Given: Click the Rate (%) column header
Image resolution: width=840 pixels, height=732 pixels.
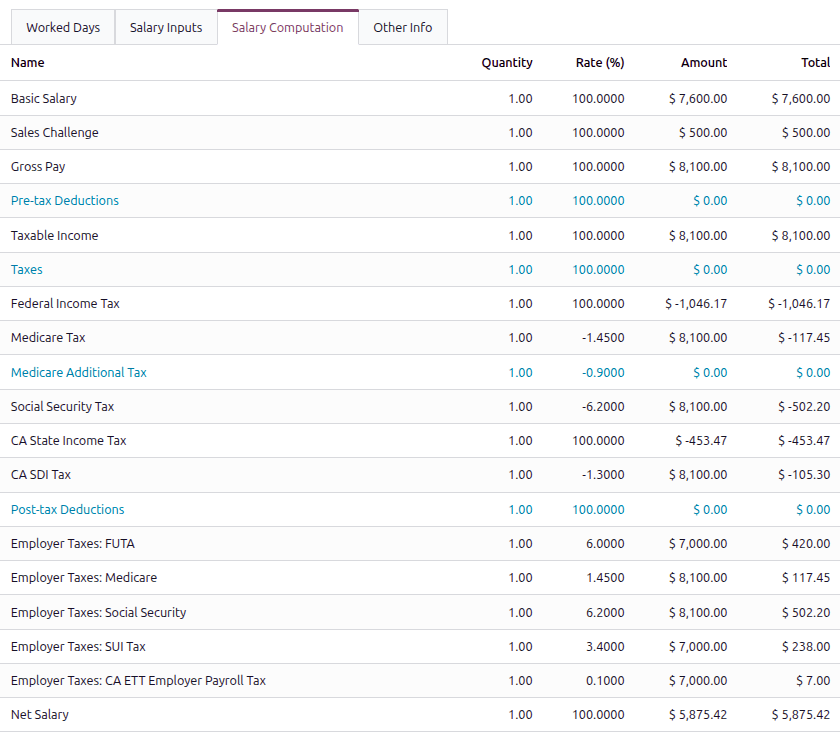Looking at the screenshot, I should (600, 63).
